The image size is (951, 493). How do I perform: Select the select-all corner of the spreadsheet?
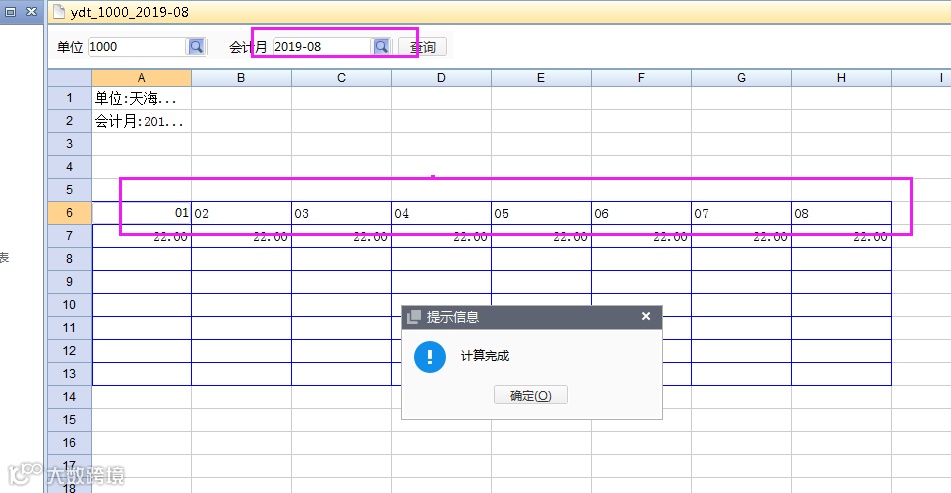70,78
